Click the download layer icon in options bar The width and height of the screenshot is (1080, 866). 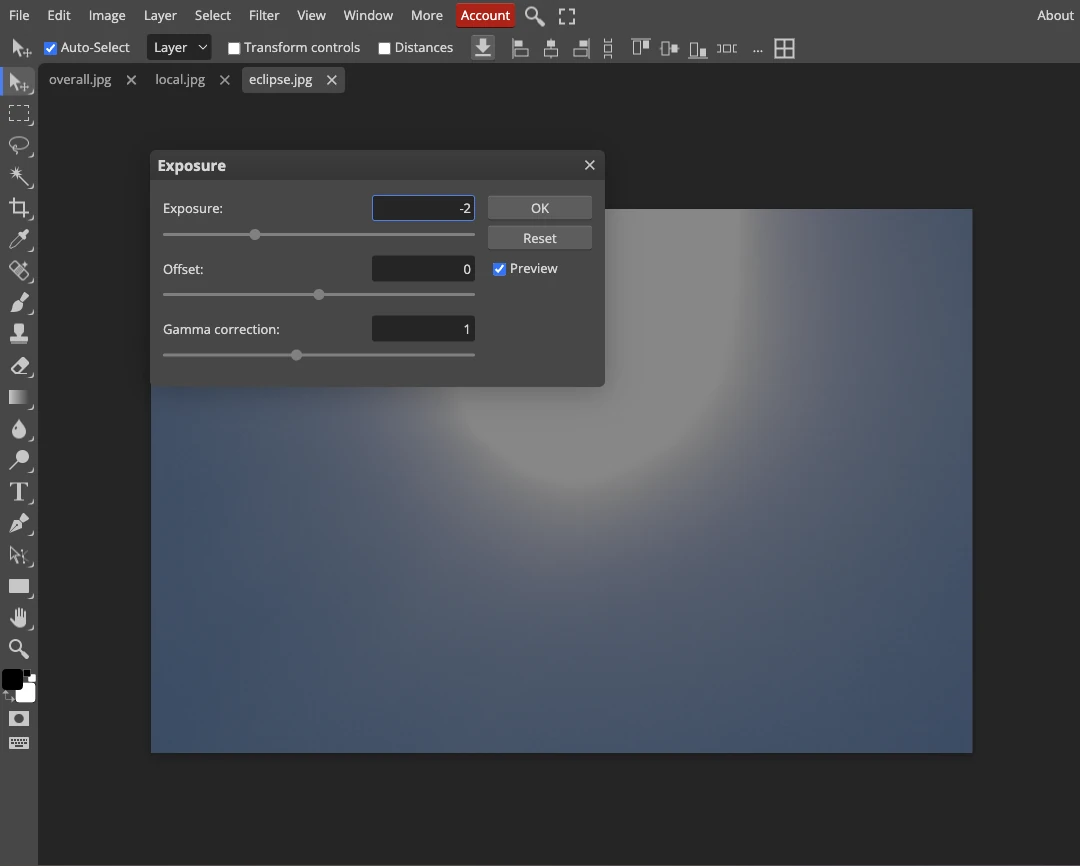483,48
